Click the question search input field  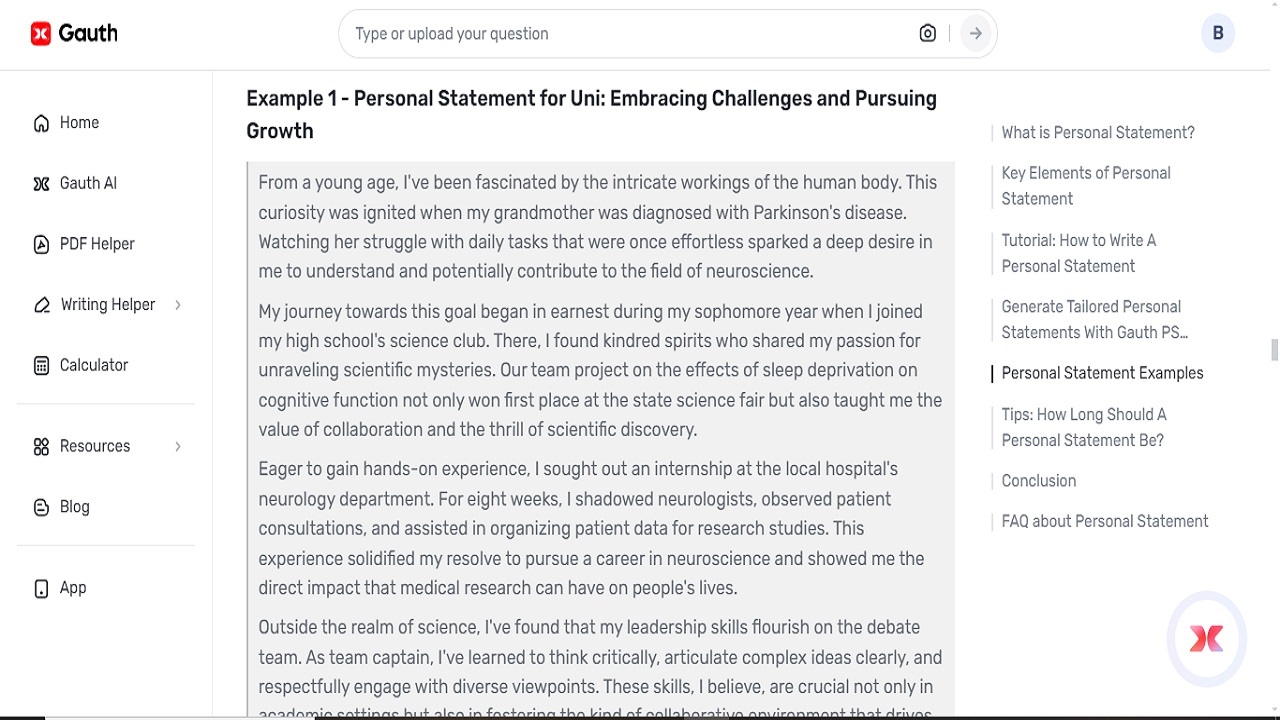pos(600,33)
